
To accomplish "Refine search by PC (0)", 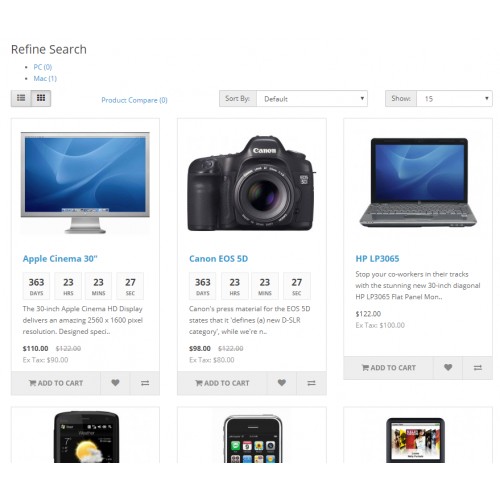I will point(43,67).
